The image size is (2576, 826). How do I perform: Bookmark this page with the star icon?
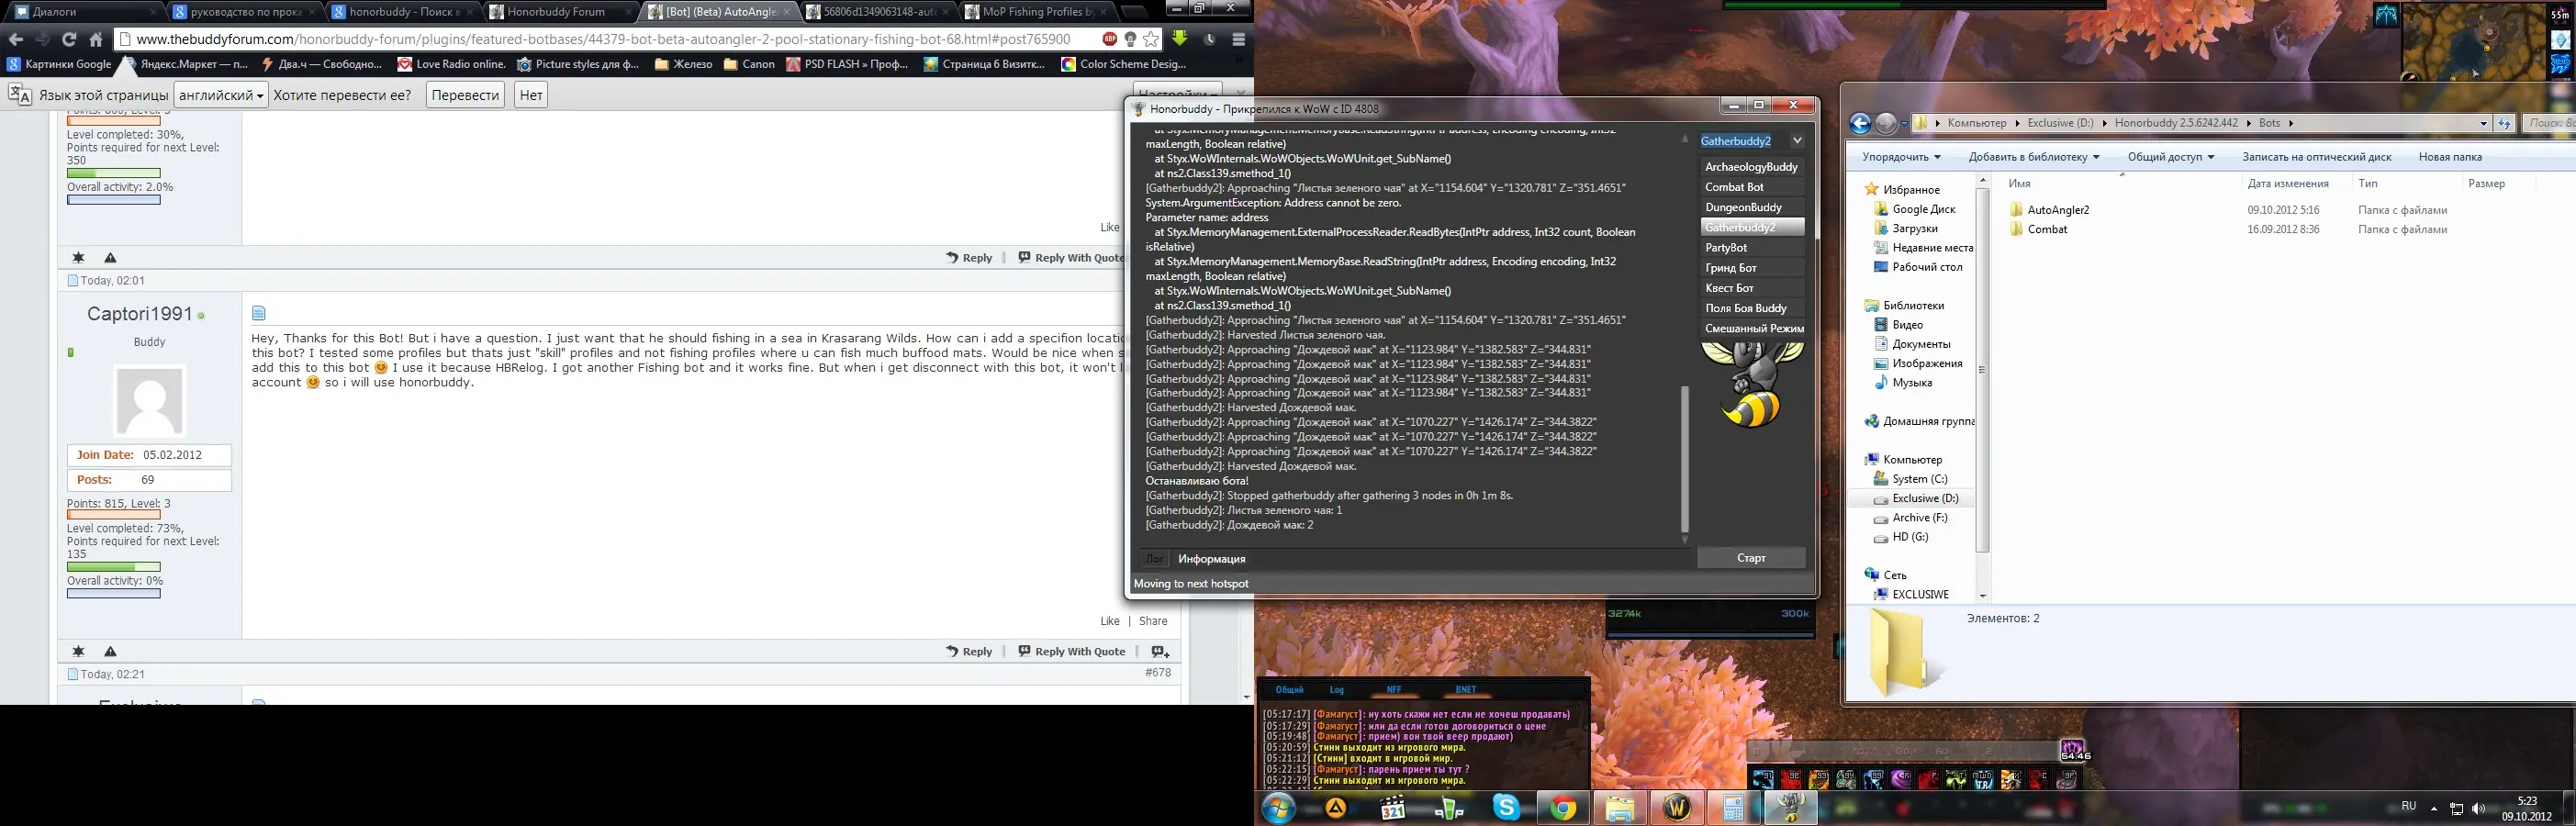[x=1151, y=39]
